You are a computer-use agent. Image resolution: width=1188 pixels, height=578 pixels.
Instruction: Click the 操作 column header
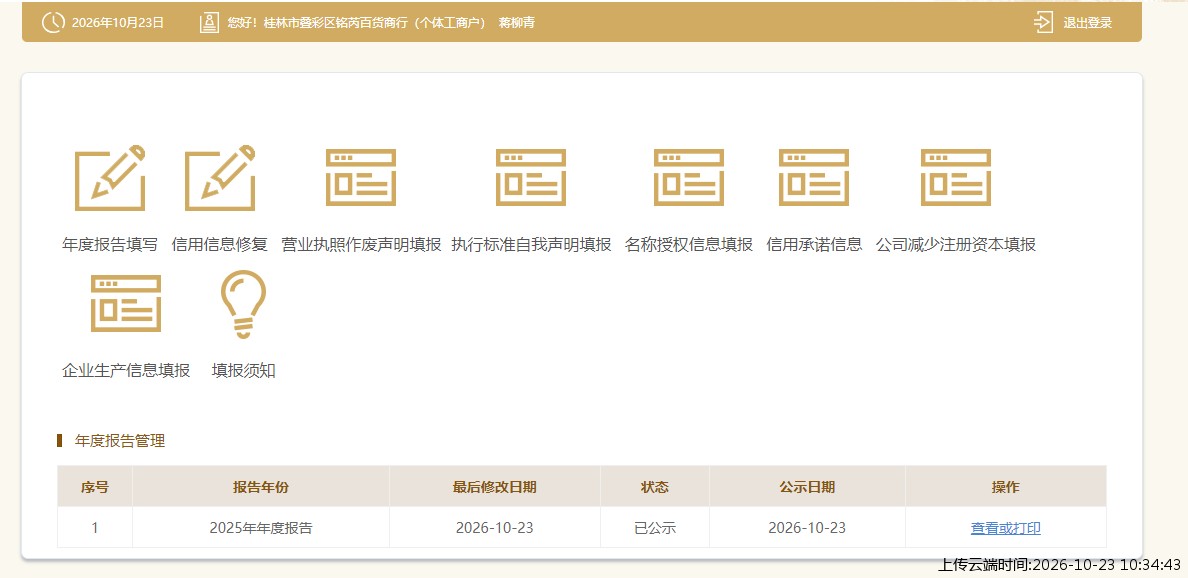point(1005,487)
